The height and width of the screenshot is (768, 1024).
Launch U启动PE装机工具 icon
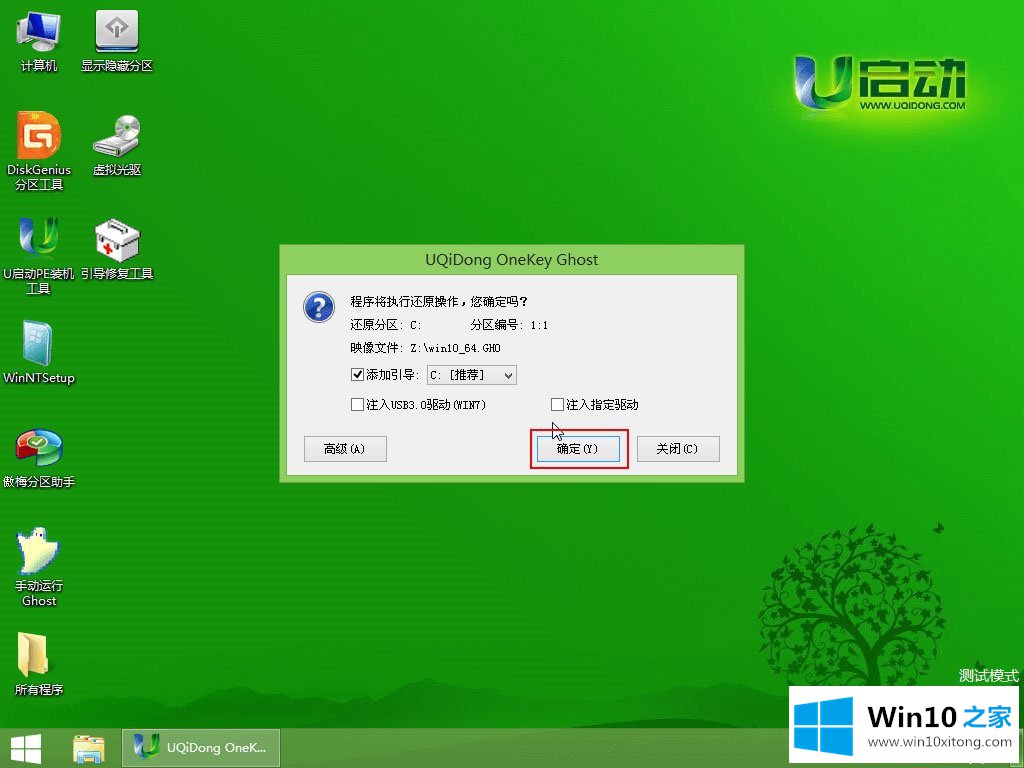[39, 255]
